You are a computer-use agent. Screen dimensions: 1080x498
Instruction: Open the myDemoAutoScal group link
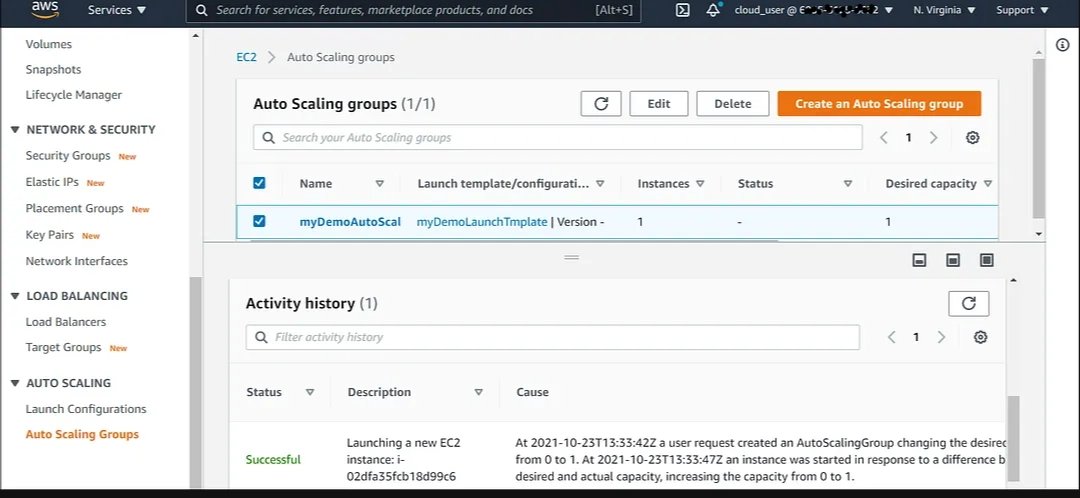[x=350, y=222]
